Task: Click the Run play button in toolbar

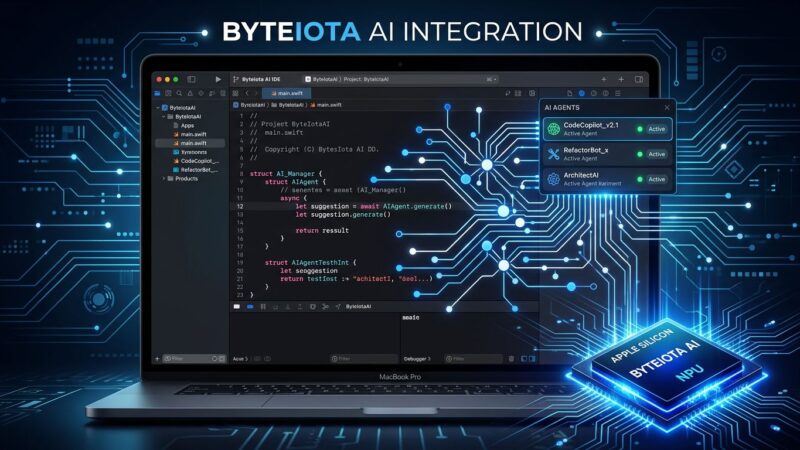Action: [x=218, y=80]
